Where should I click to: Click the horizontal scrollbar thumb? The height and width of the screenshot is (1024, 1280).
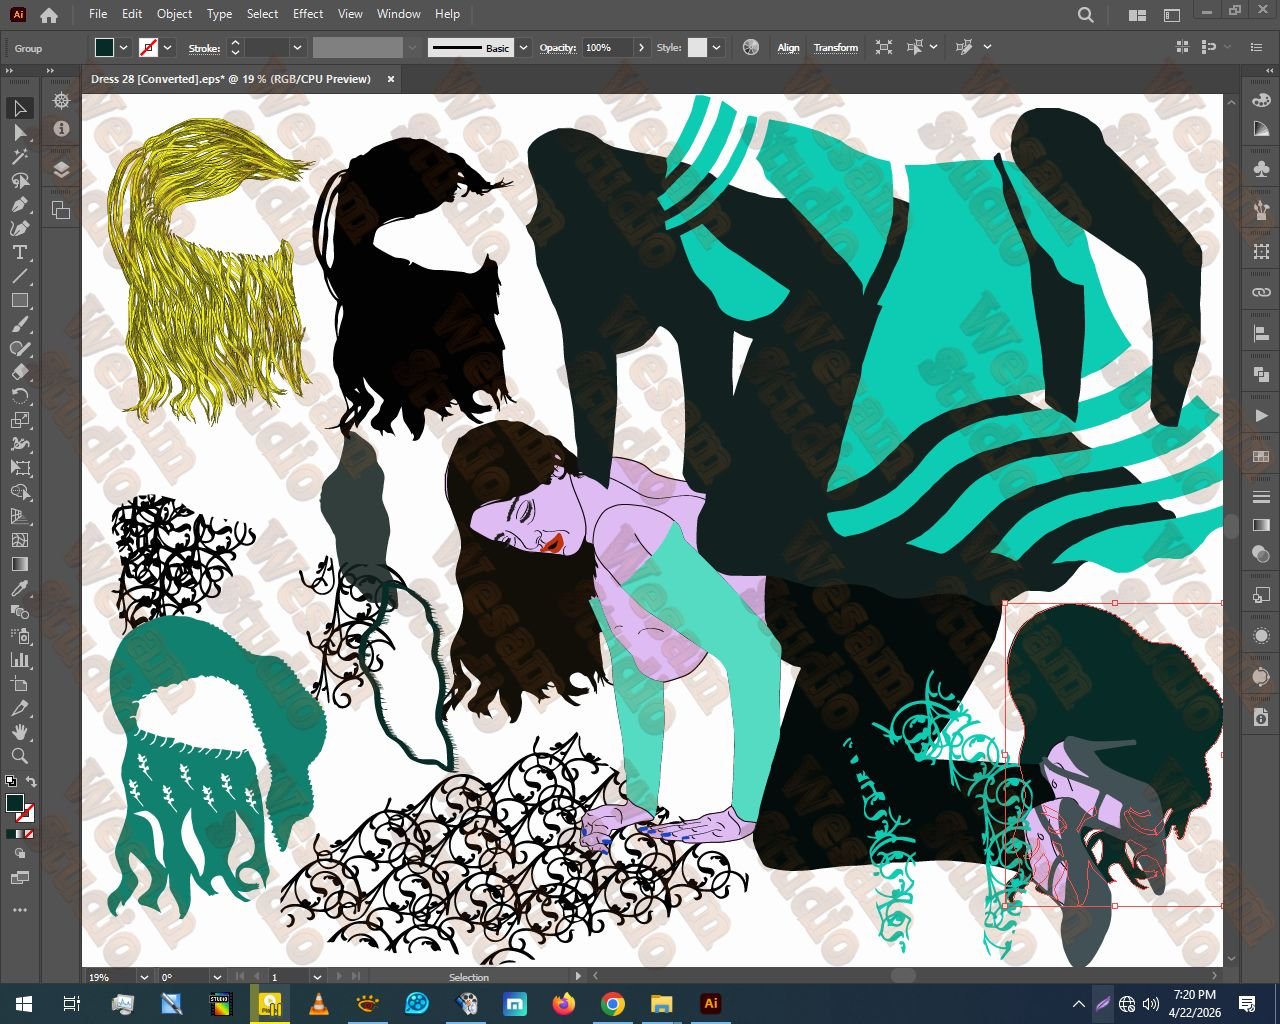[903, 976]
